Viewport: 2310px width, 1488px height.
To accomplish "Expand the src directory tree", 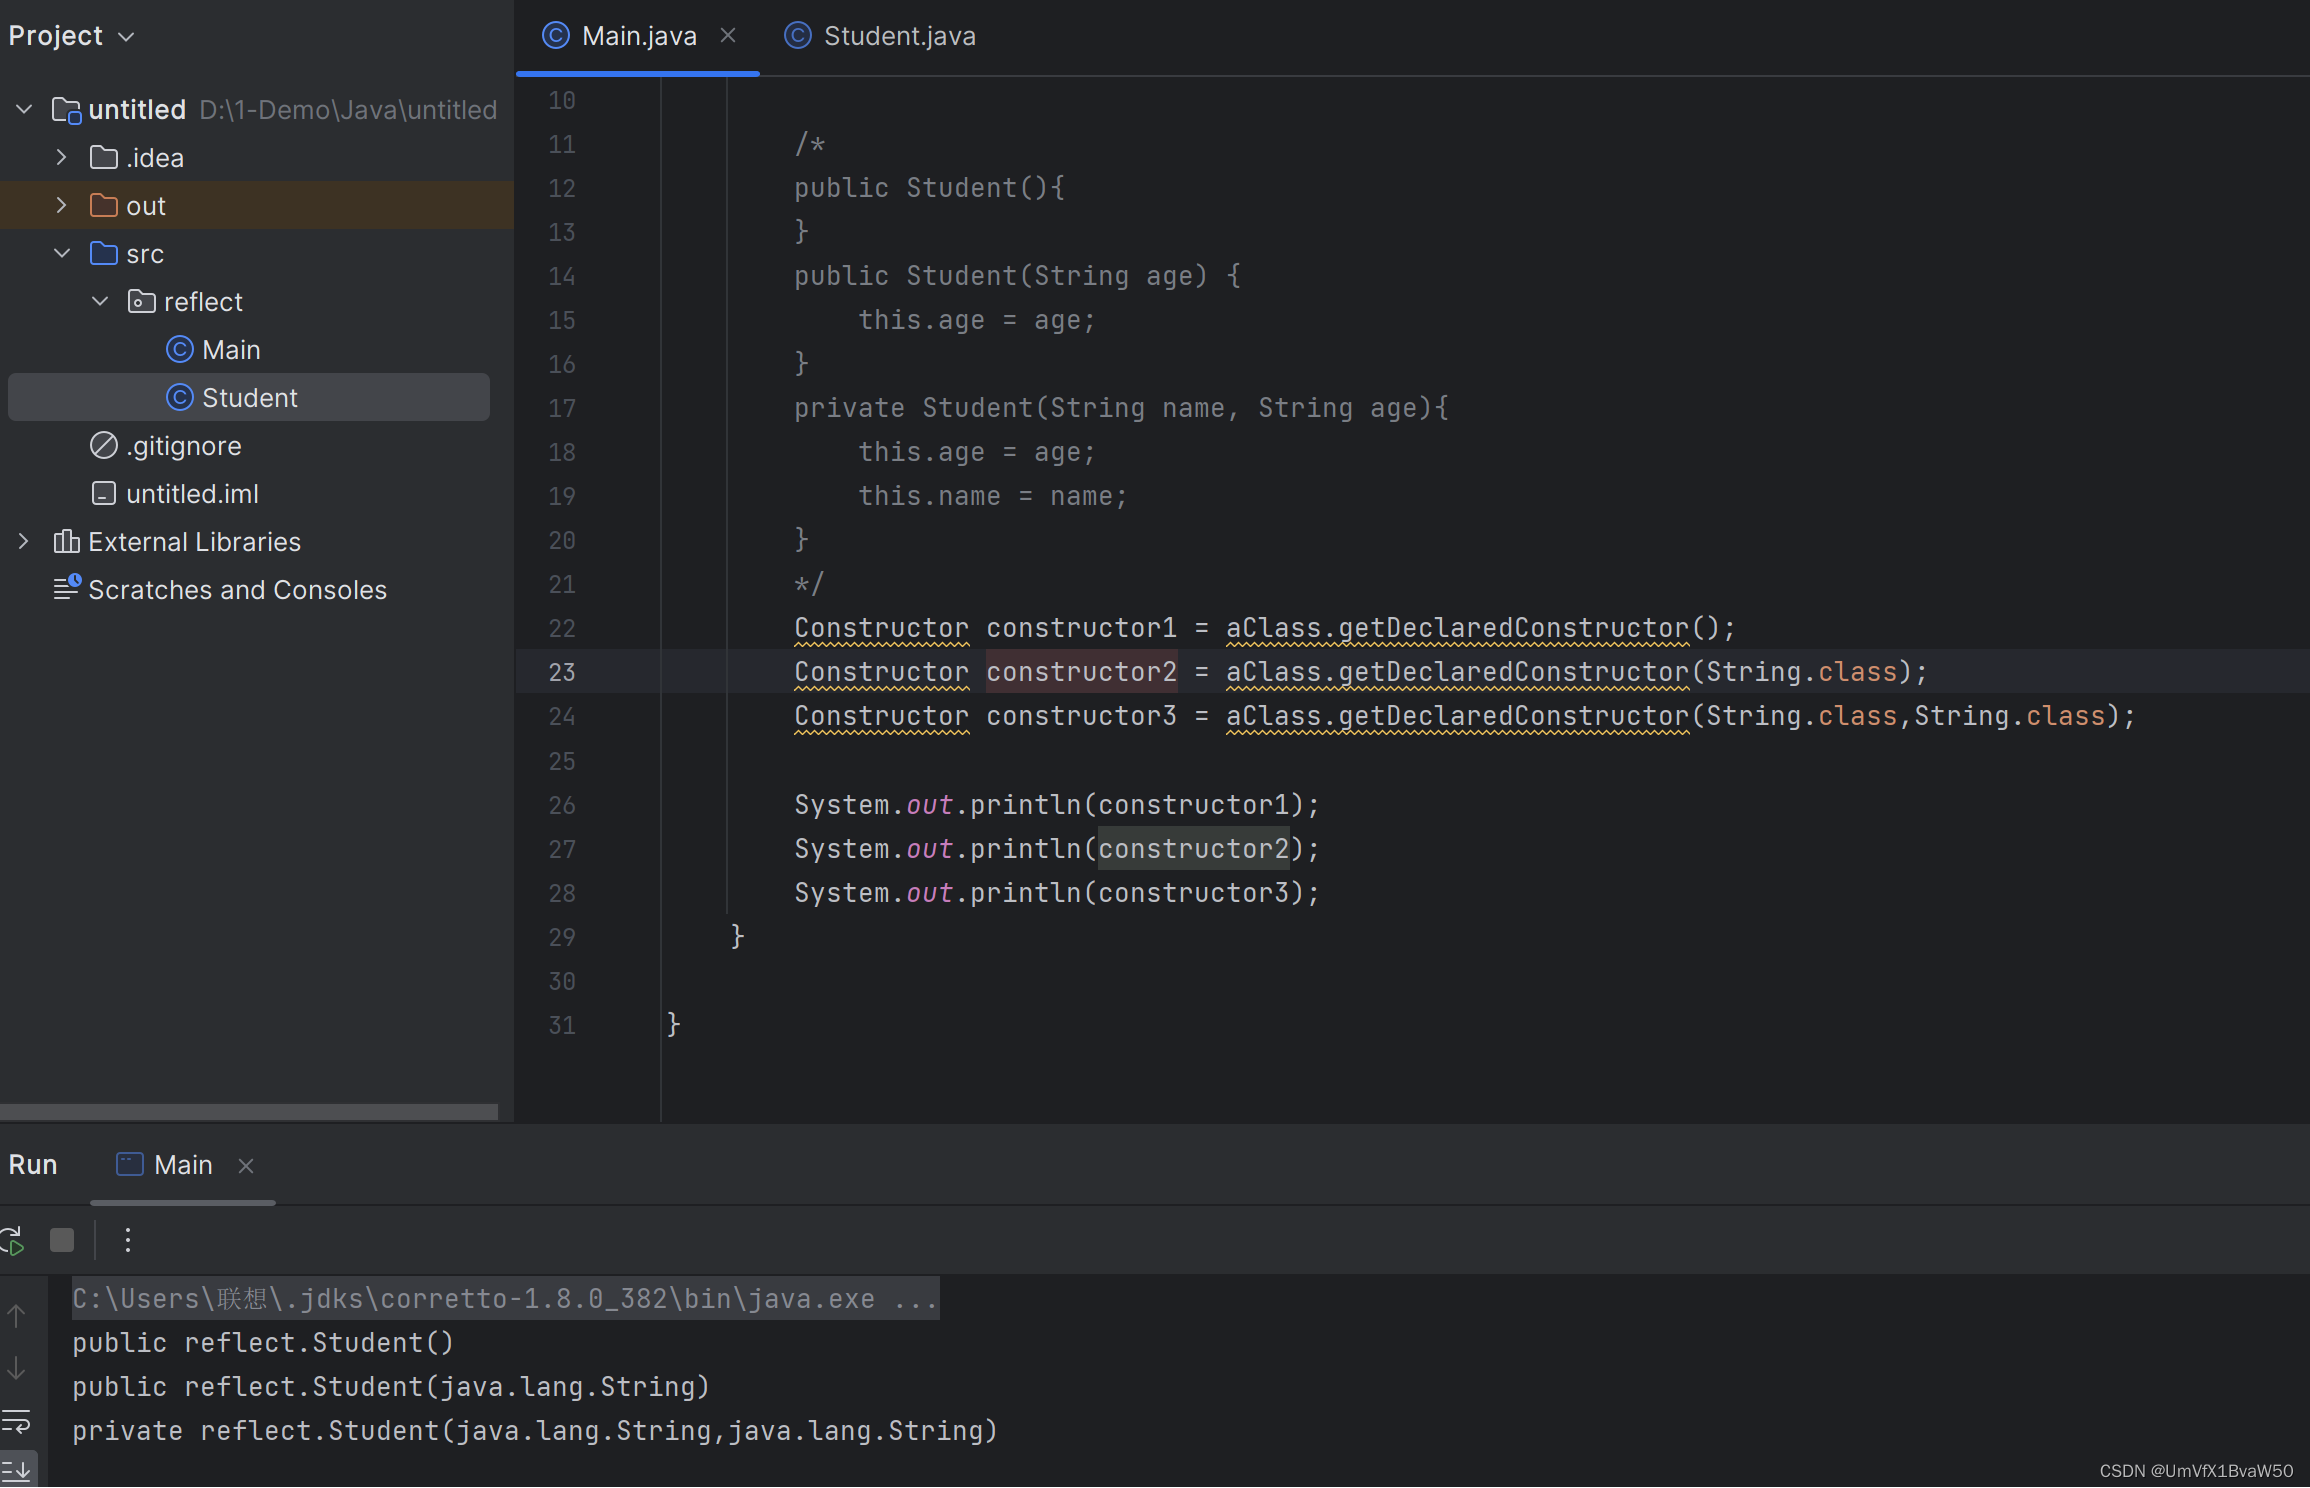I will (61, 252).
